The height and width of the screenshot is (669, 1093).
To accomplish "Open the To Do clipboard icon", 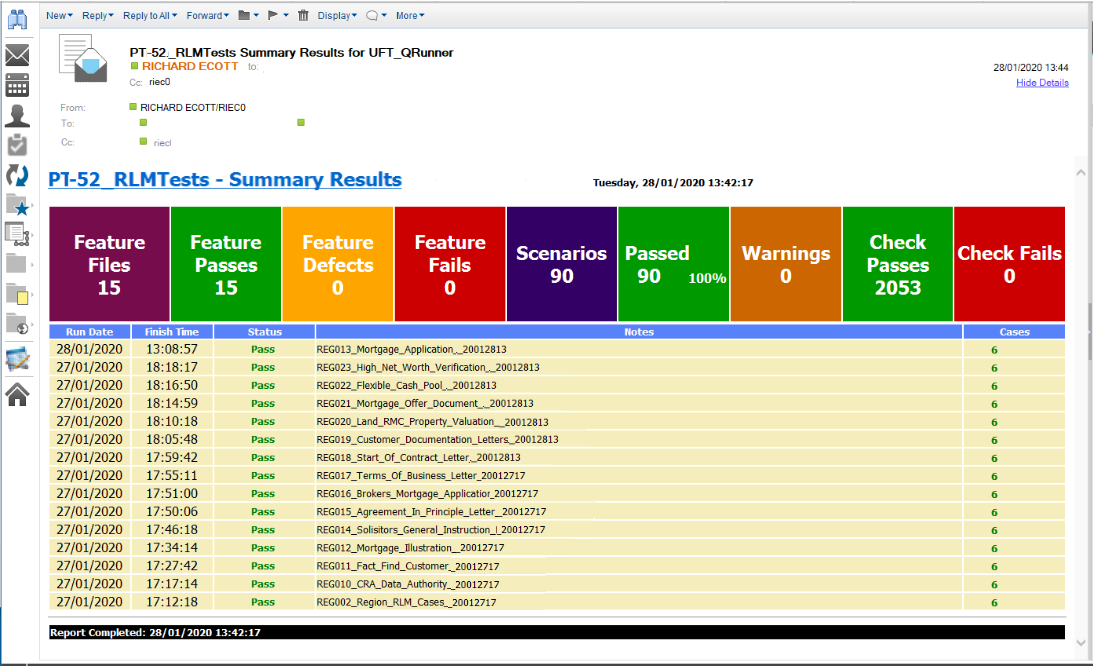I will coord(17,145).
